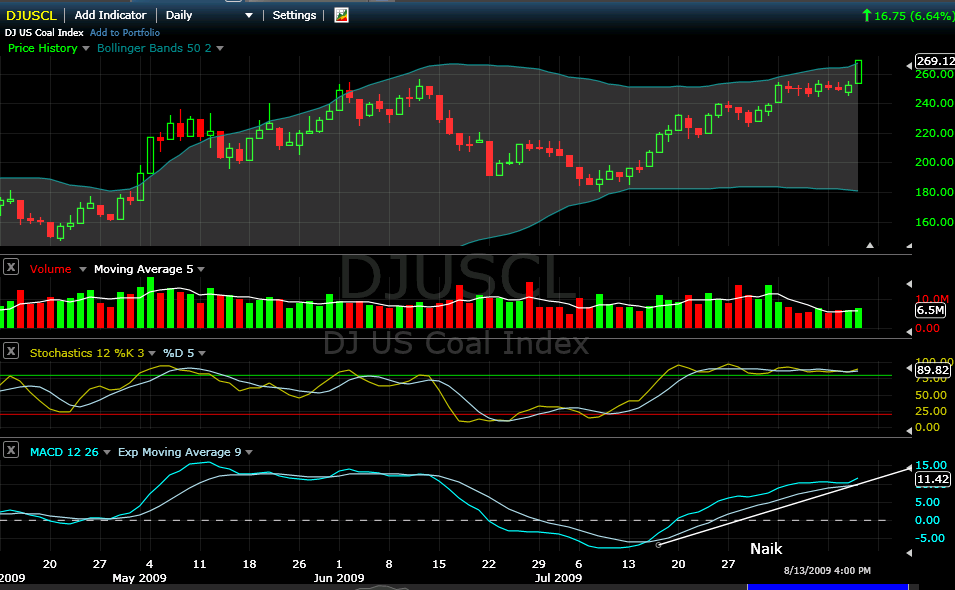Remove the Stochastics indicator panel
The height and width of the screenshot is (590, 955).
(11, 351)
